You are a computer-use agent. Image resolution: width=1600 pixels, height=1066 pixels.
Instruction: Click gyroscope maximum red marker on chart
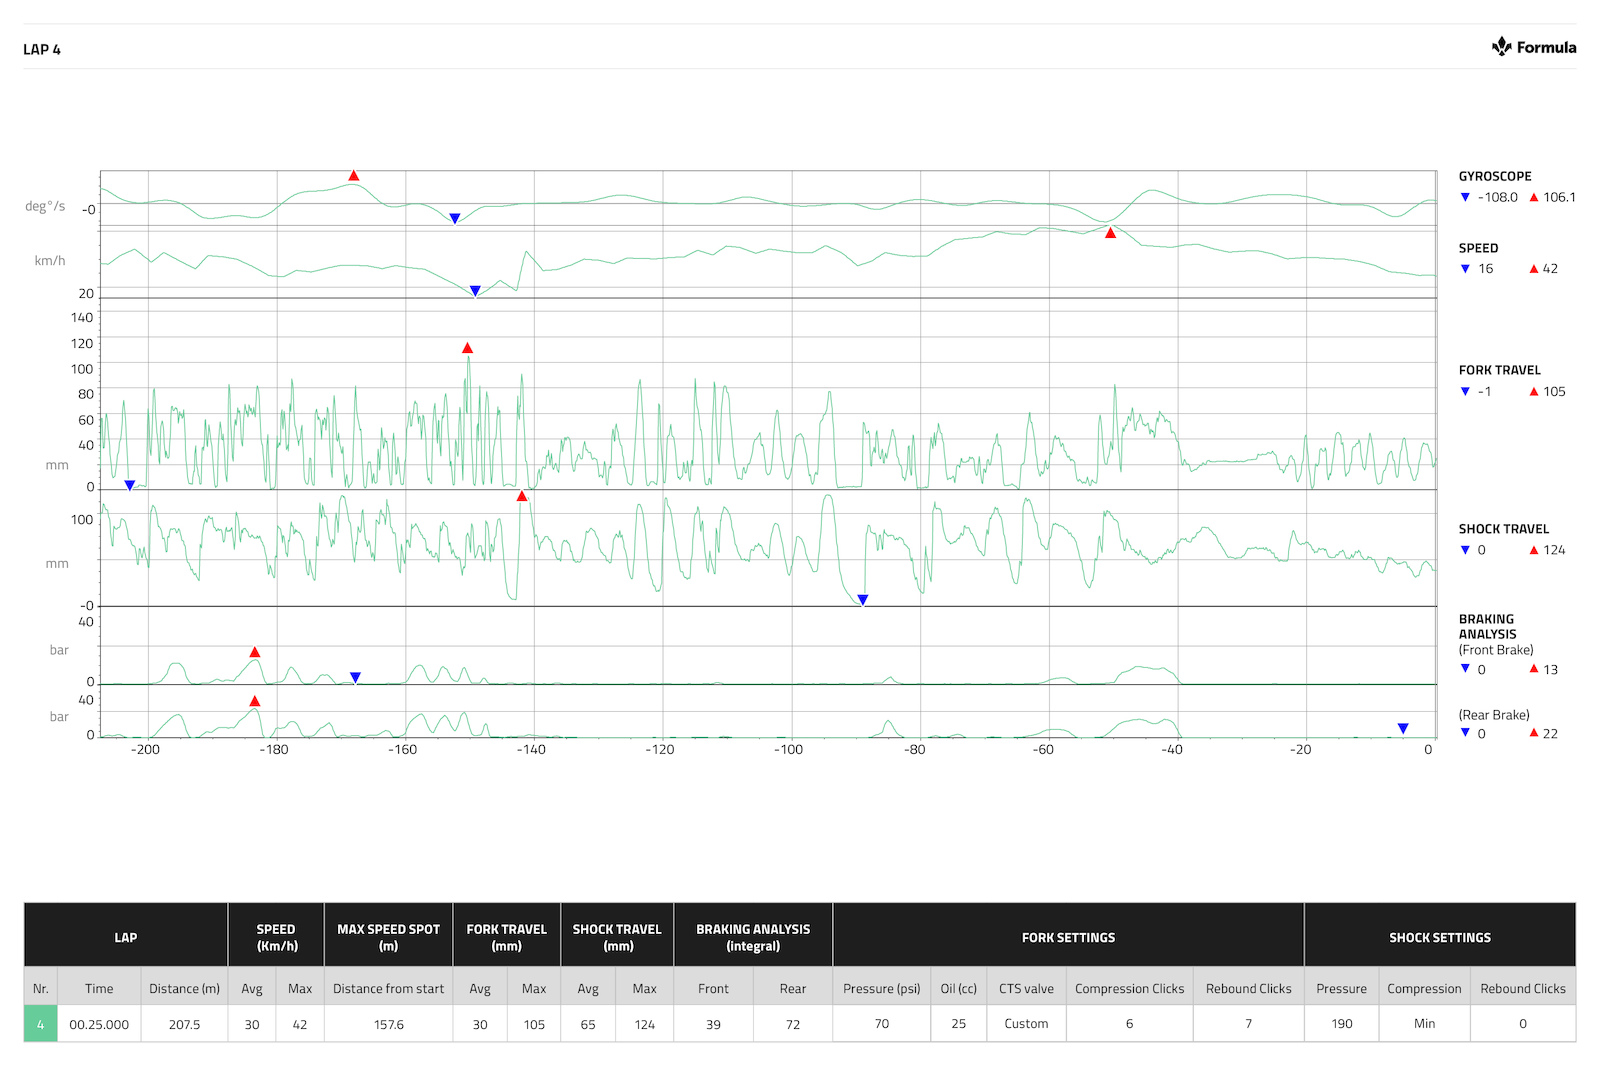(x=353, y=175)
